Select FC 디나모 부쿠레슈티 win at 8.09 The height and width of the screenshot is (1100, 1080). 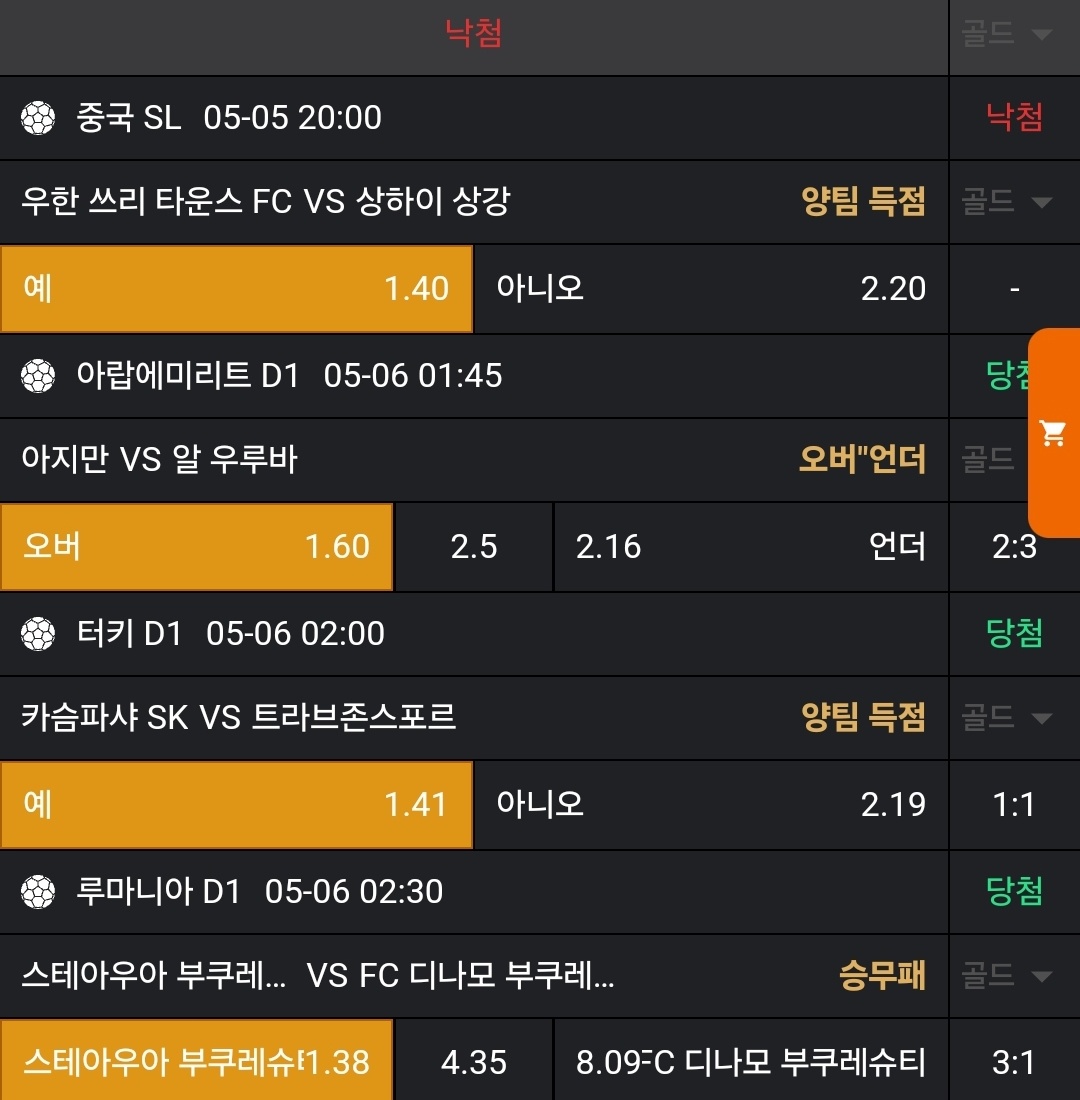pyautogui.click(x=750, y=1061)
